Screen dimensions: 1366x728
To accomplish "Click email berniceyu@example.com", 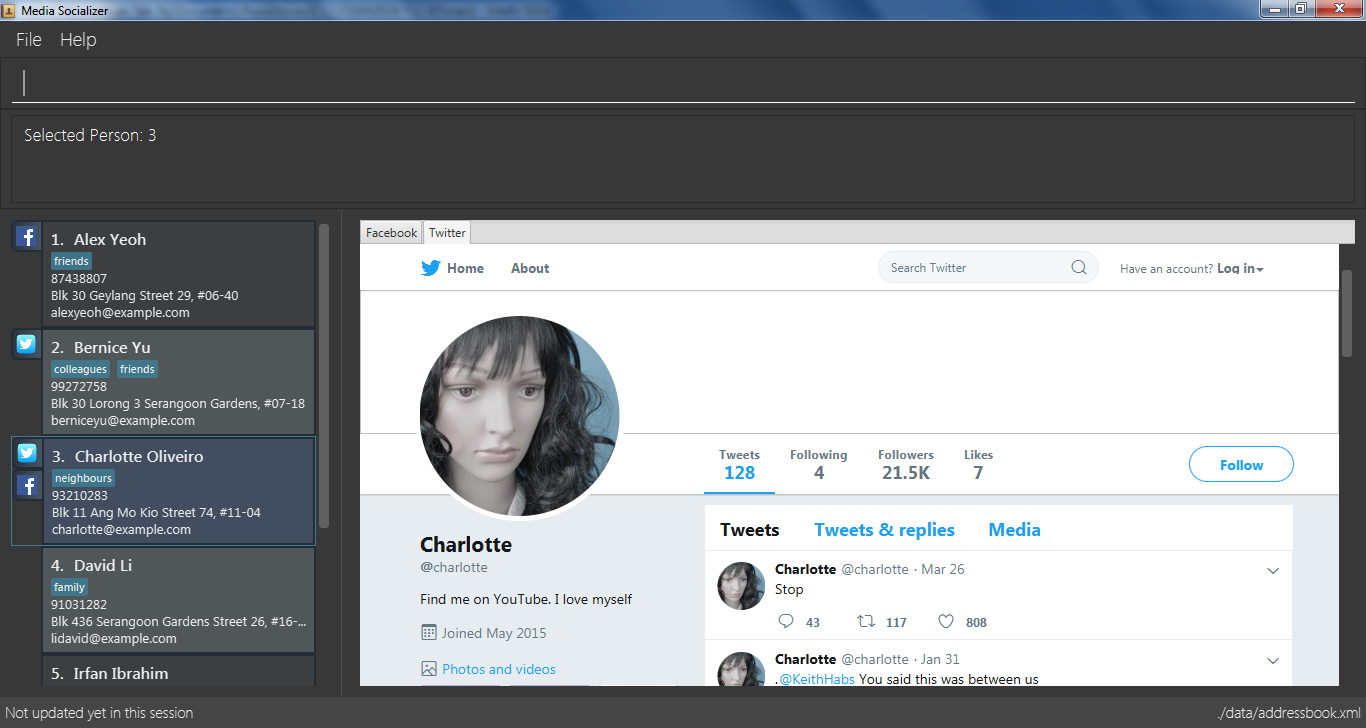I will pyautogui.click(x=123, y=421).
